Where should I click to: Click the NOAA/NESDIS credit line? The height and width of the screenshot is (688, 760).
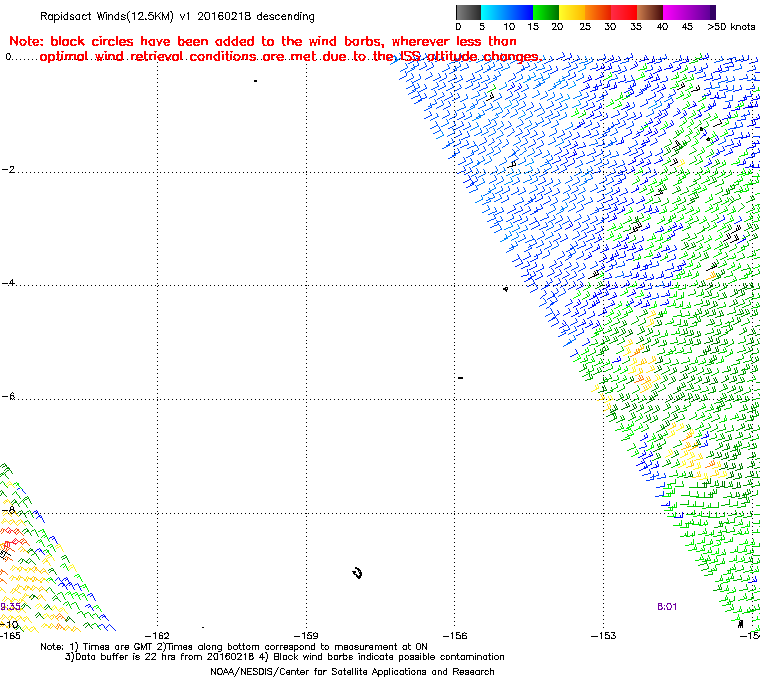click(352, 672)
